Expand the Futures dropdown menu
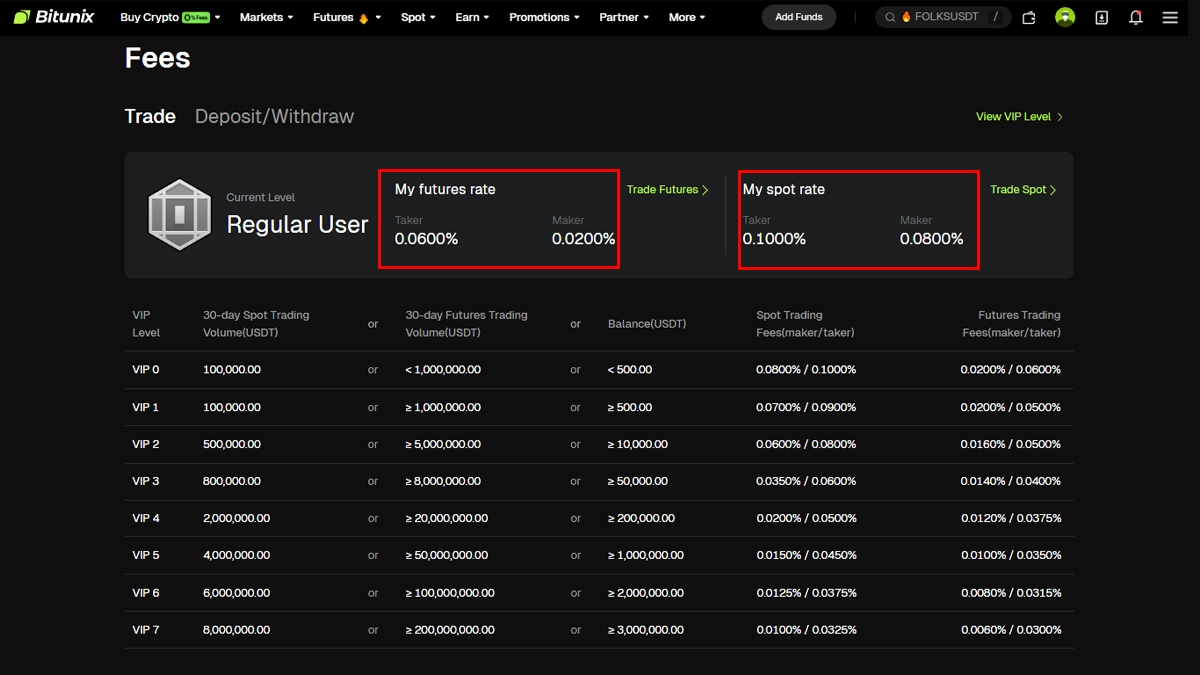The image size is (1200, 675). 346,17
